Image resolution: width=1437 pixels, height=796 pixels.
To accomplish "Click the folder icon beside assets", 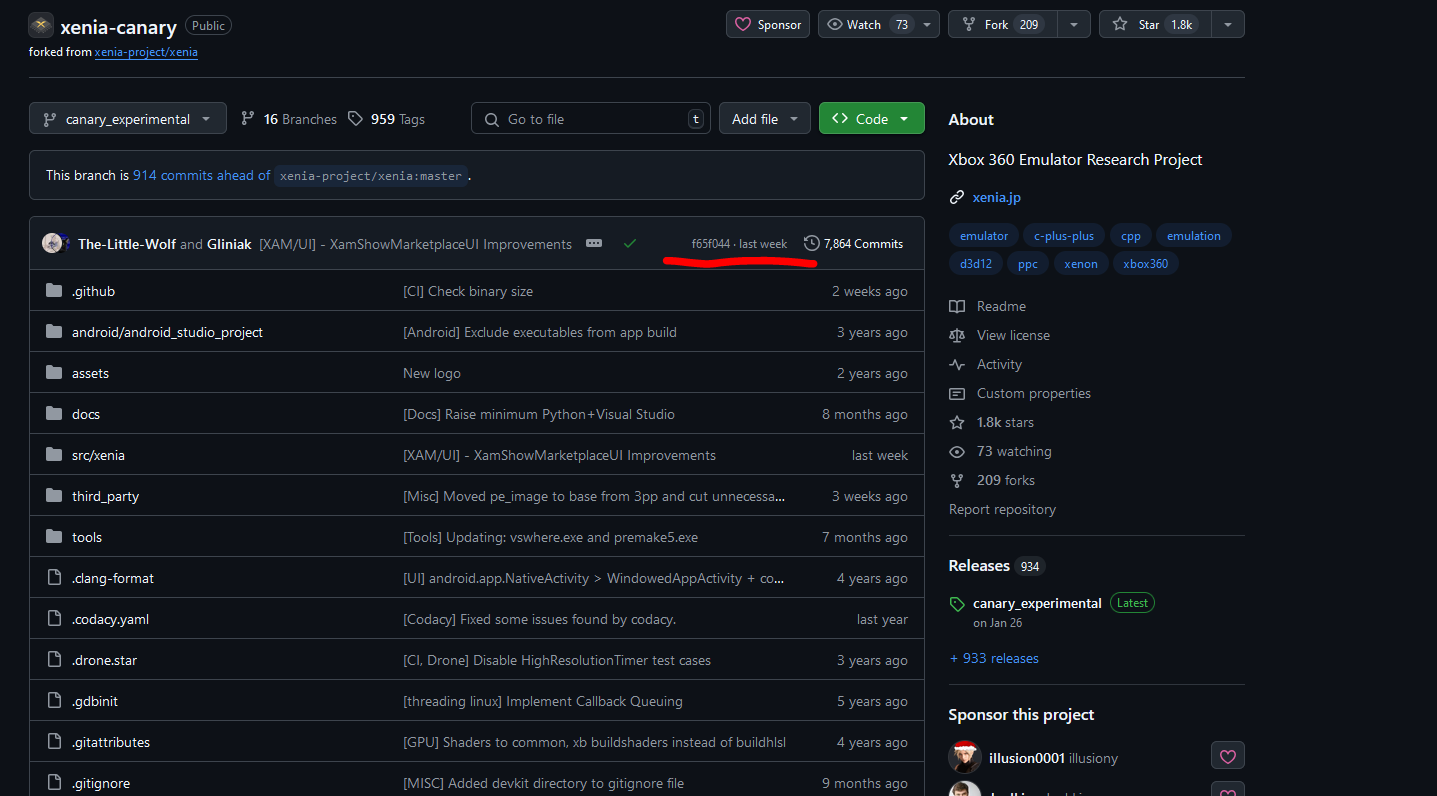I will [x=54, y=373].
